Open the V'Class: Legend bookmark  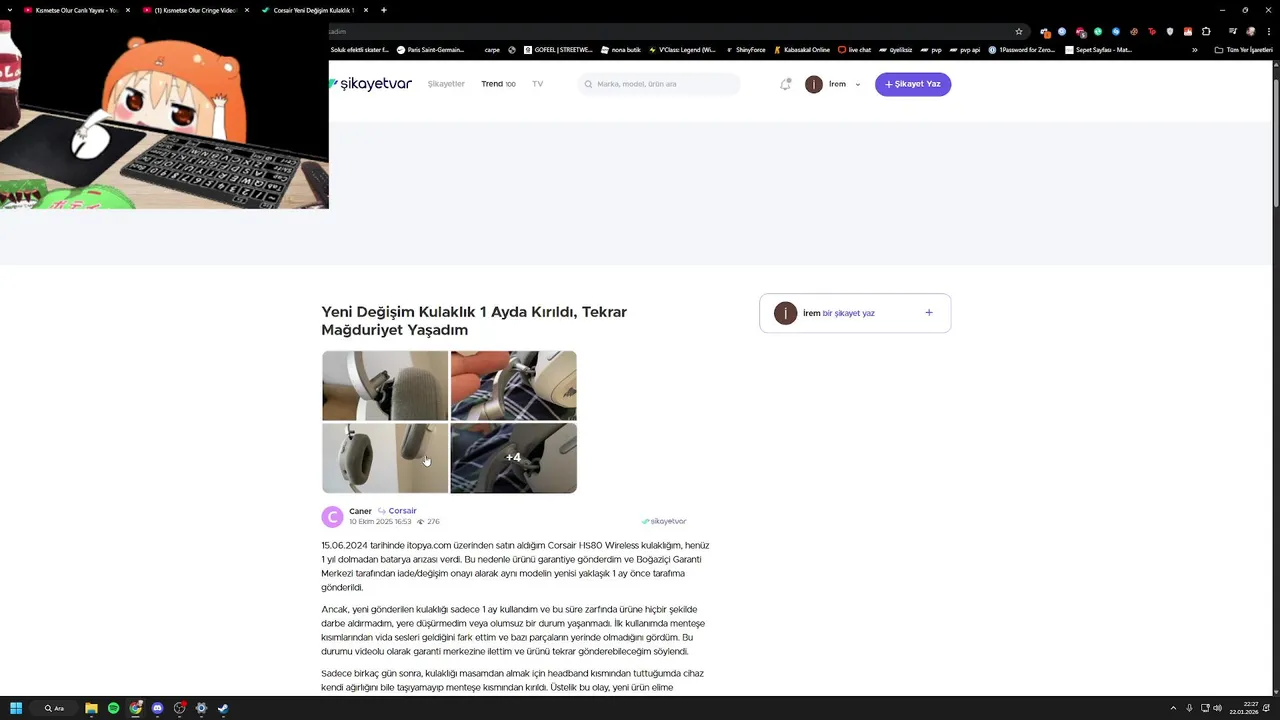click(682, 49)
